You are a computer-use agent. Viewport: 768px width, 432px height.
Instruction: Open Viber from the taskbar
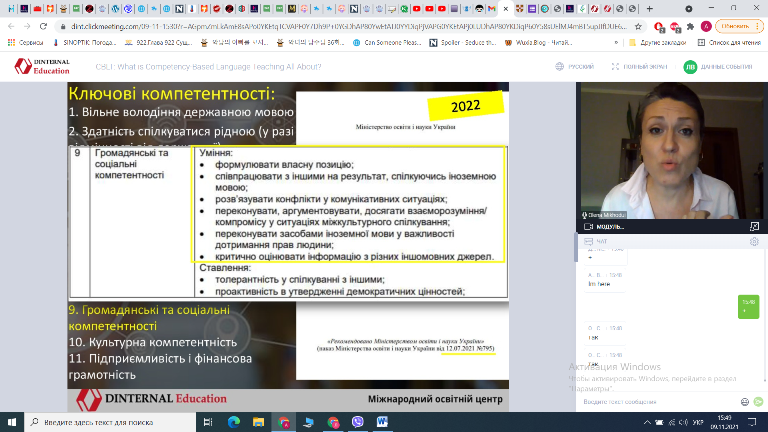(358, 422)
